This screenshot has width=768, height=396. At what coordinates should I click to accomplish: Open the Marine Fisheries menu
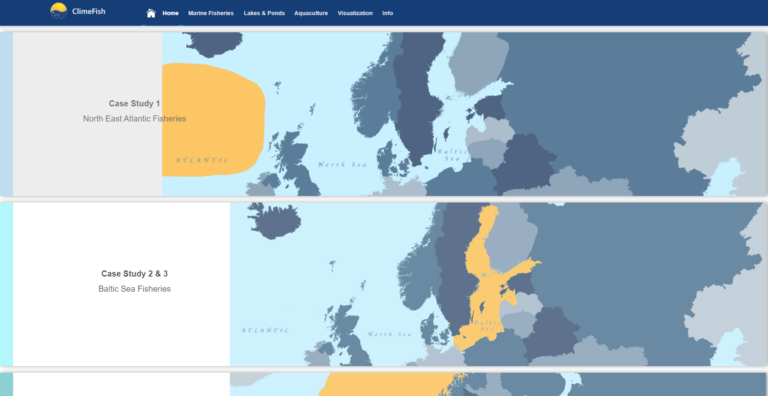[x=211, y=13]
